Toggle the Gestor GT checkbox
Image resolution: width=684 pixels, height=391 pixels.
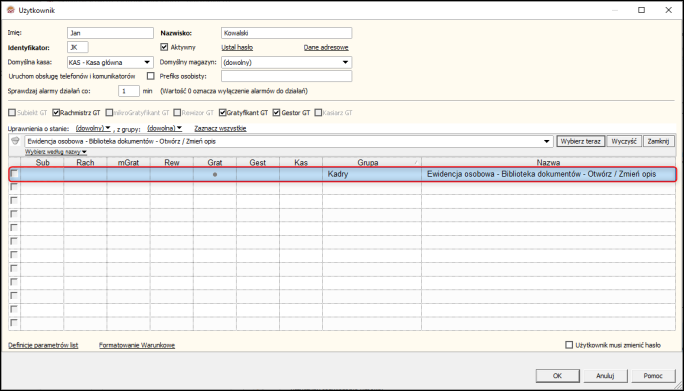276,113
